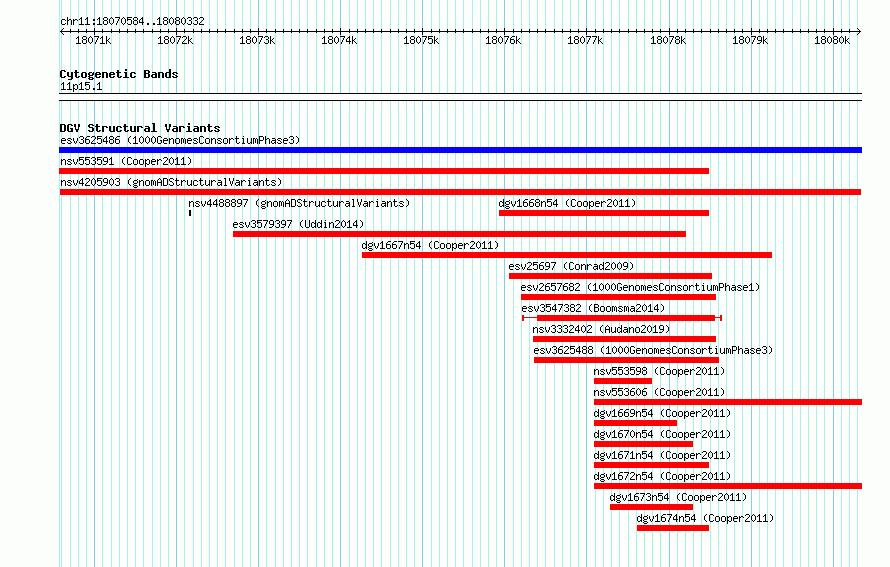
Task: Select the dgv1671n54 (Cooper2011) bar
Action: tap(651, 465)
